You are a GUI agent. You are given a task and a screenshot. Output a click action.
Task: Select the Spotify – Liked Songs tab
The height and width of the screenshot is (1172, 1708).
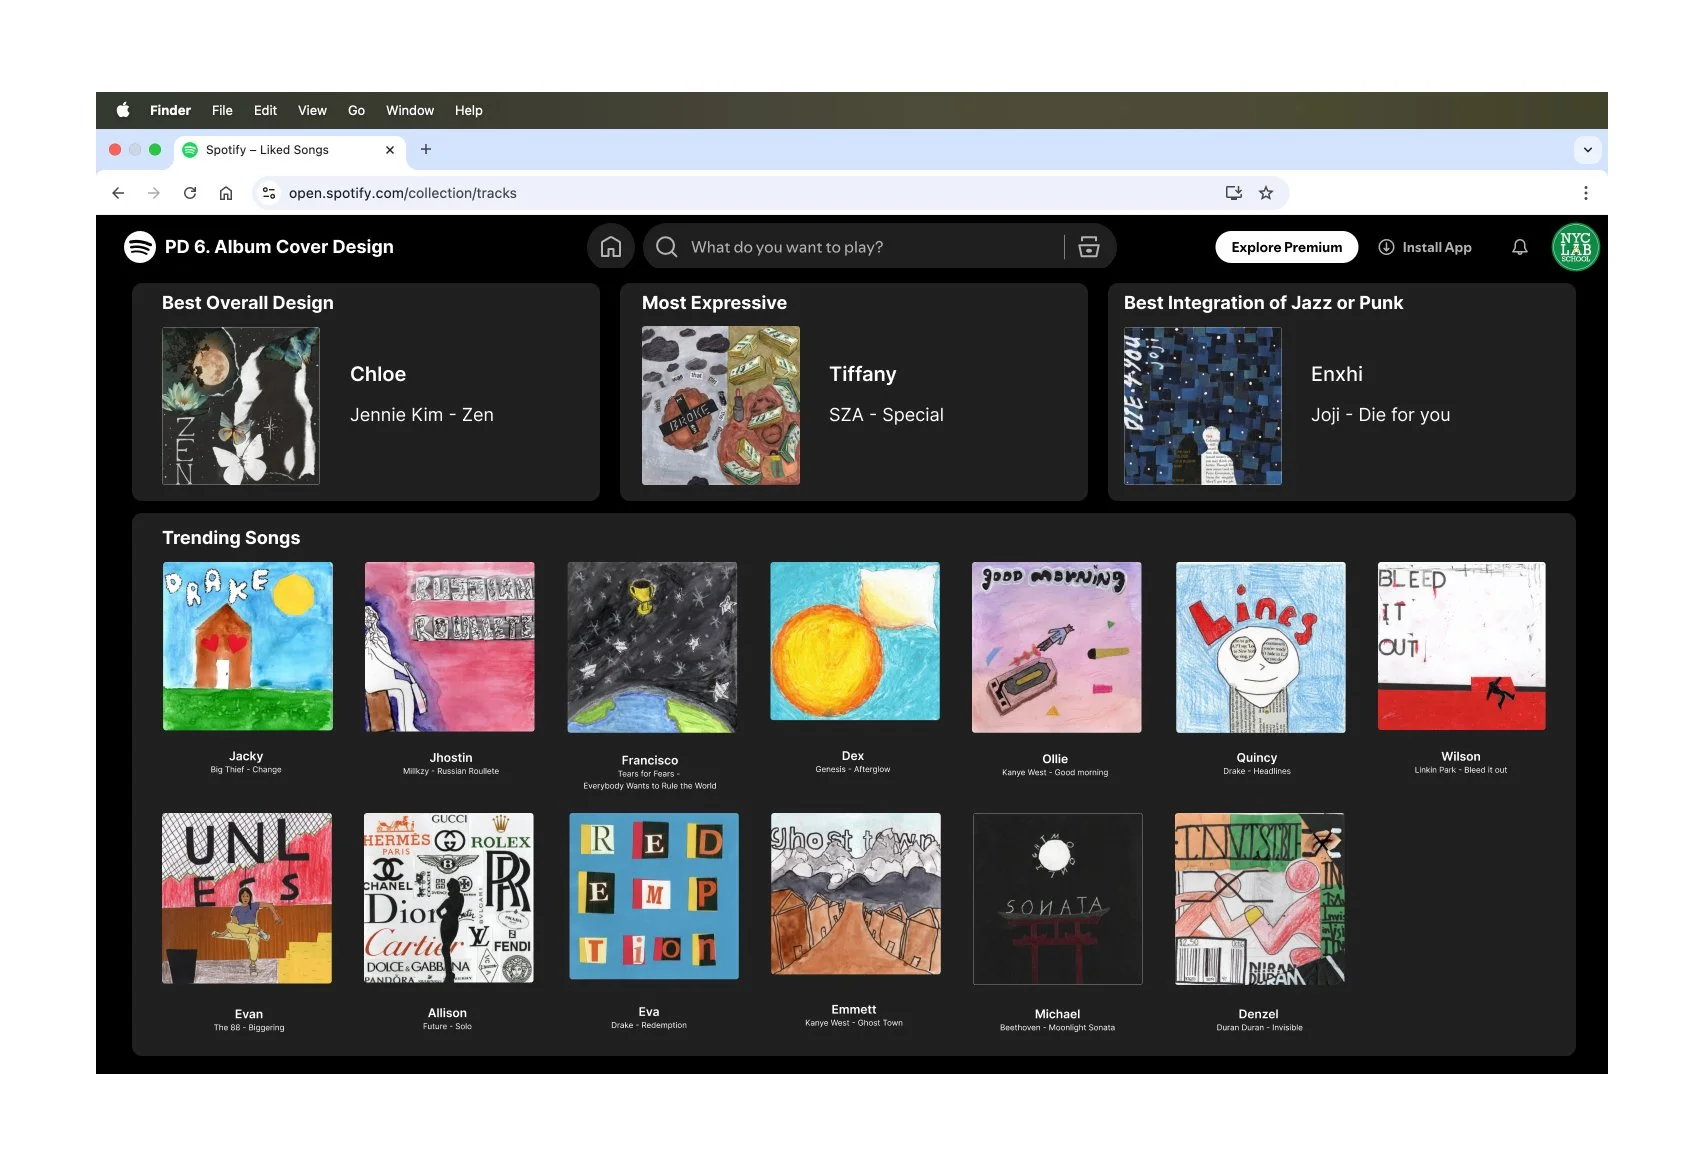point(290,150)
